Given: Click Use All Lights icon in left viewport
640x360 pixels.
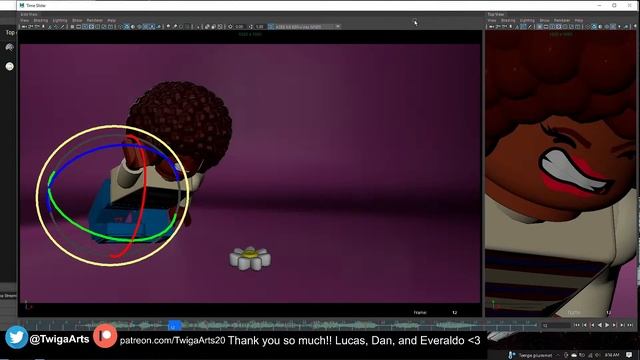Looking at the screenshot, I should pyautogui.click(x=152, y=27).
